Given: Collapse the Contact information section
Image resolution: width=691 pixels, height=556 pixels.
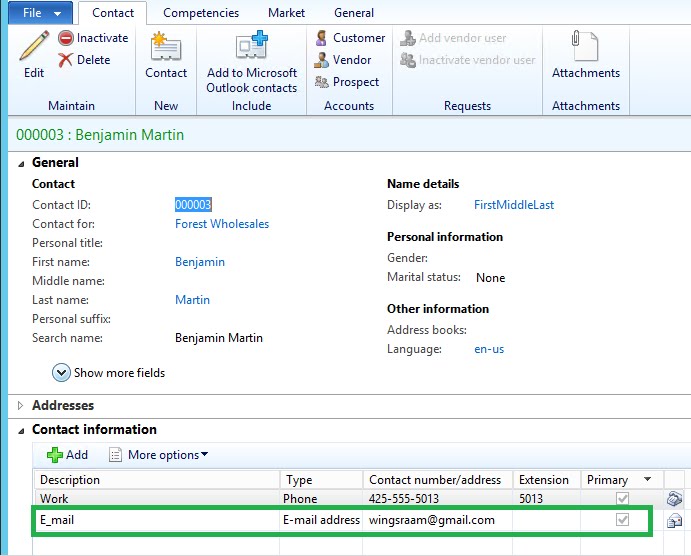Looking at the screenshot, I should coord(21,431).
